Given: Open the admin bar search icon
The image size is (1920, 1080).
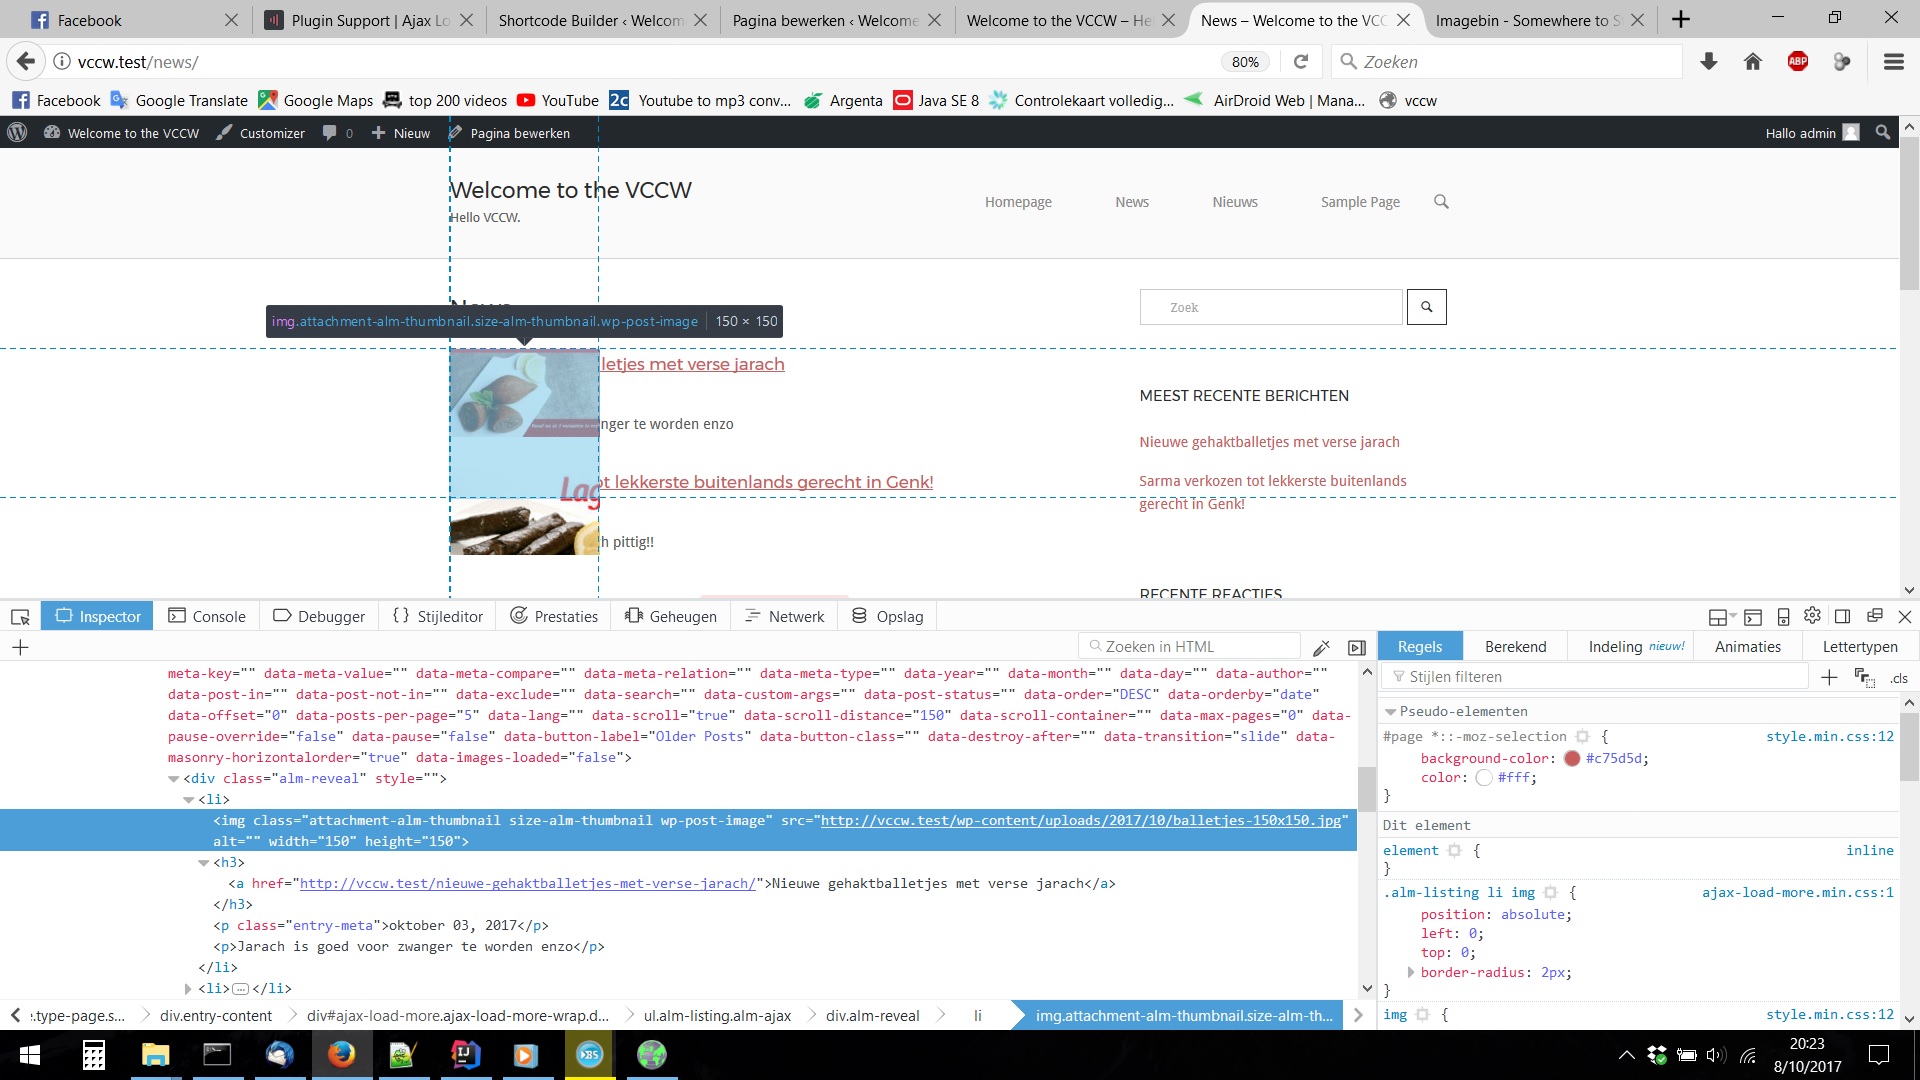Looking at the screenshot, I should pos(1883,132).
